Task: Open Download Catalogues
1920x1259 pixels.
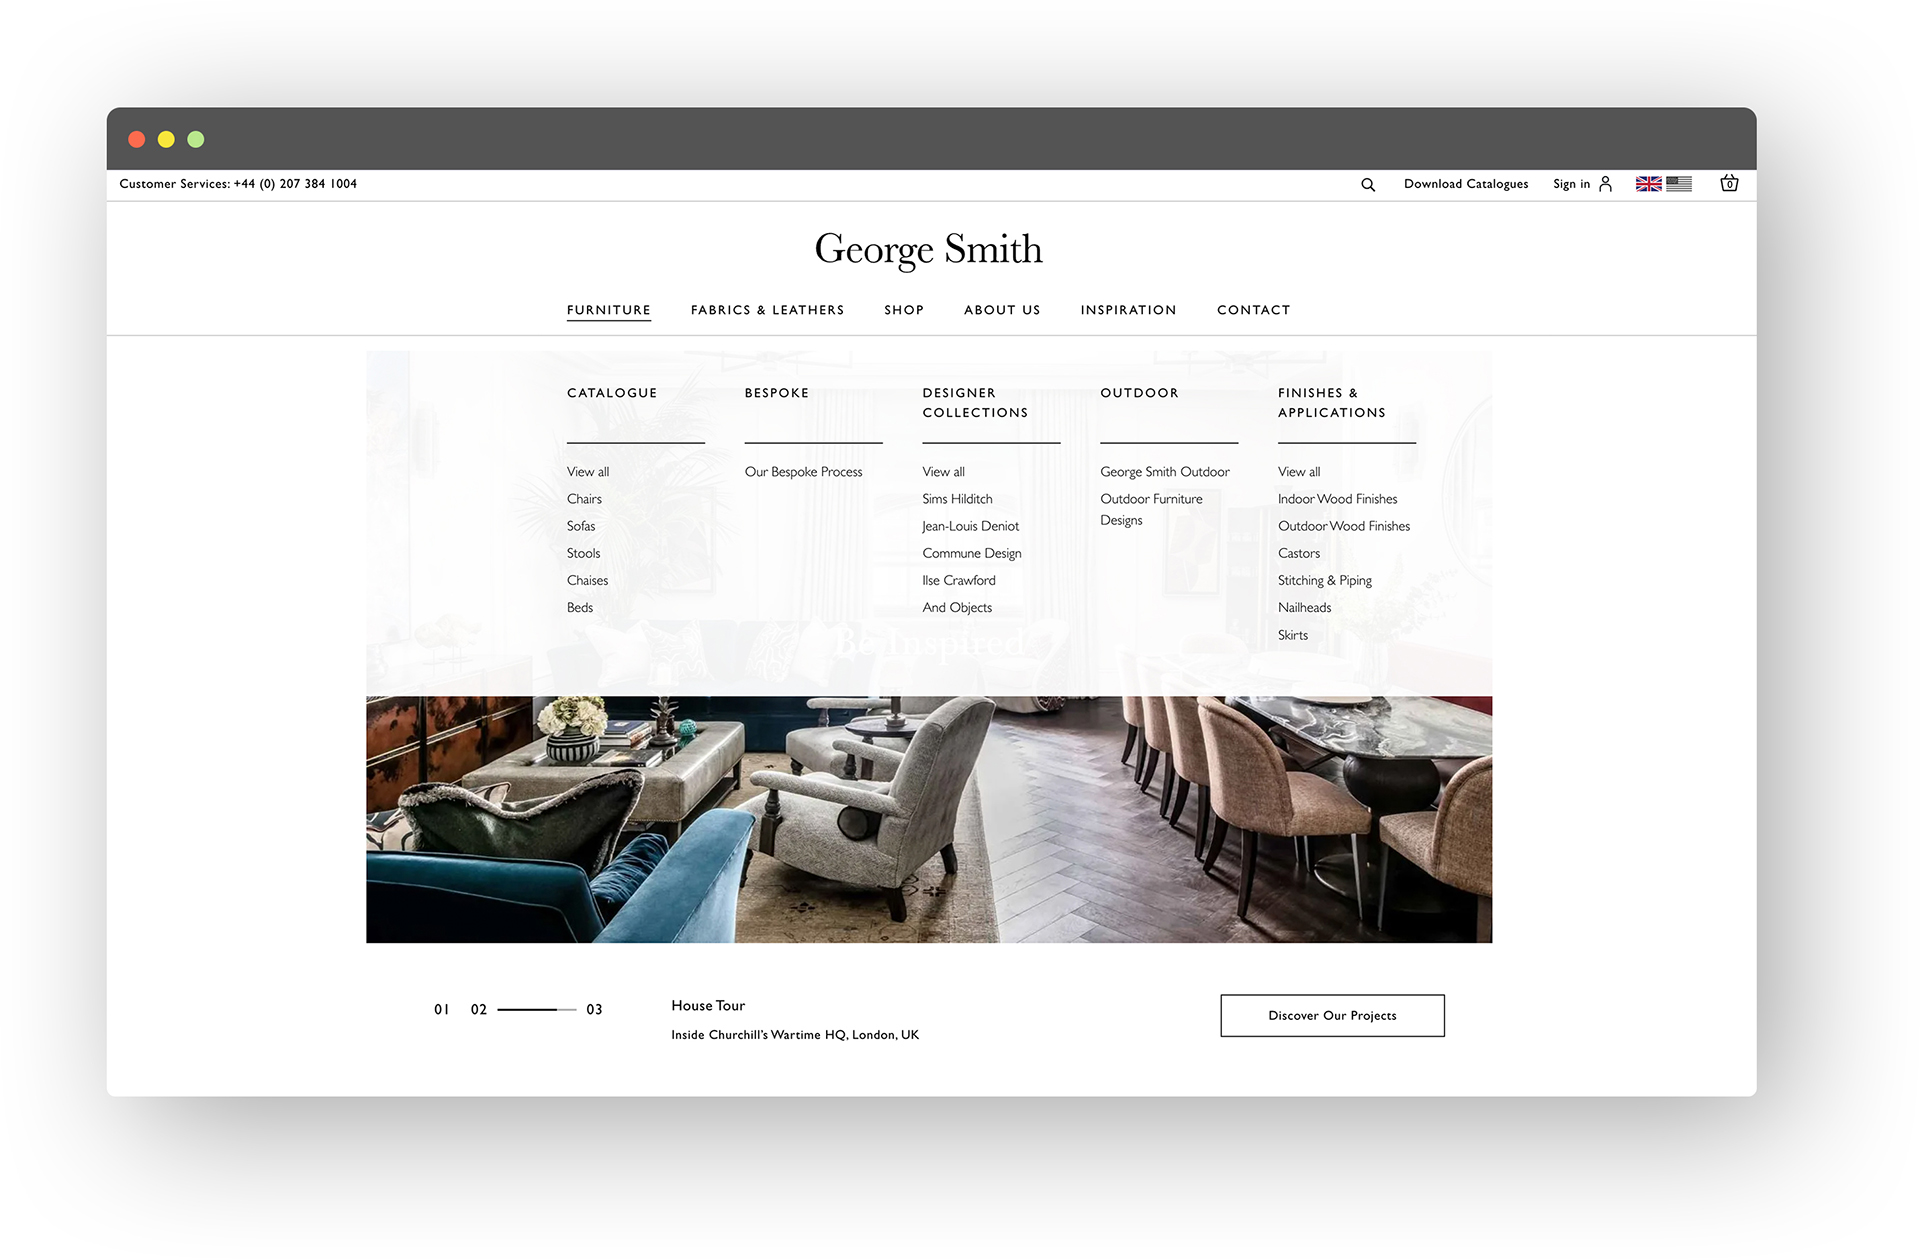Action: click(1465, 184)
